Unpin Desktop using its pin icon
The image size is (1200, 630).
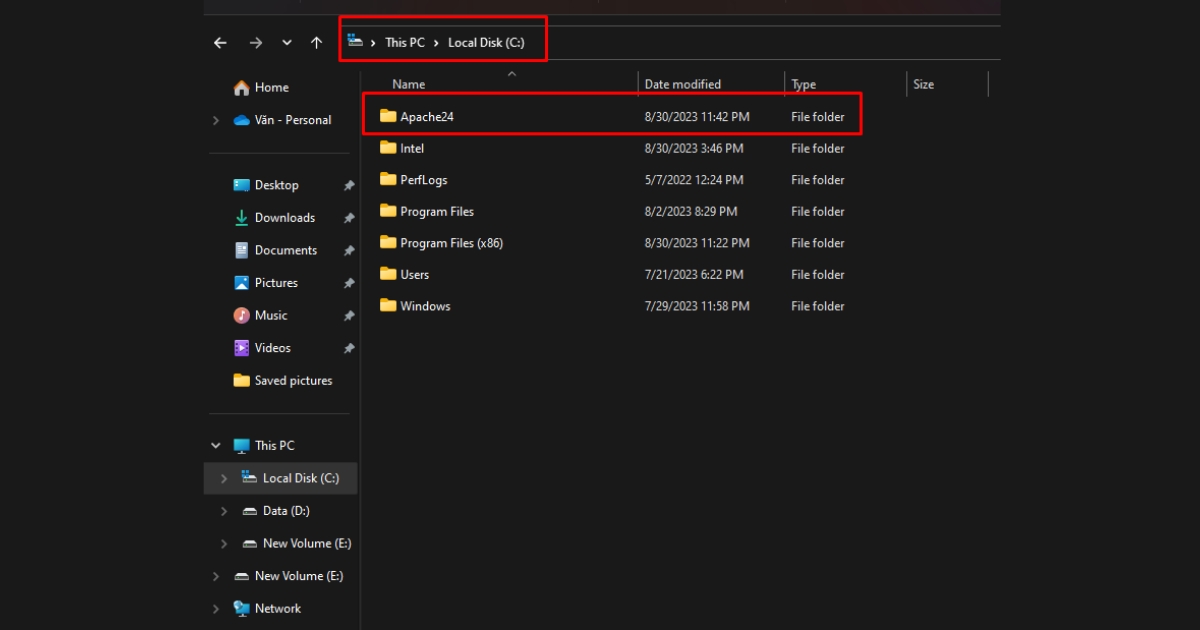pyautogui.click(x=349, y=186)
